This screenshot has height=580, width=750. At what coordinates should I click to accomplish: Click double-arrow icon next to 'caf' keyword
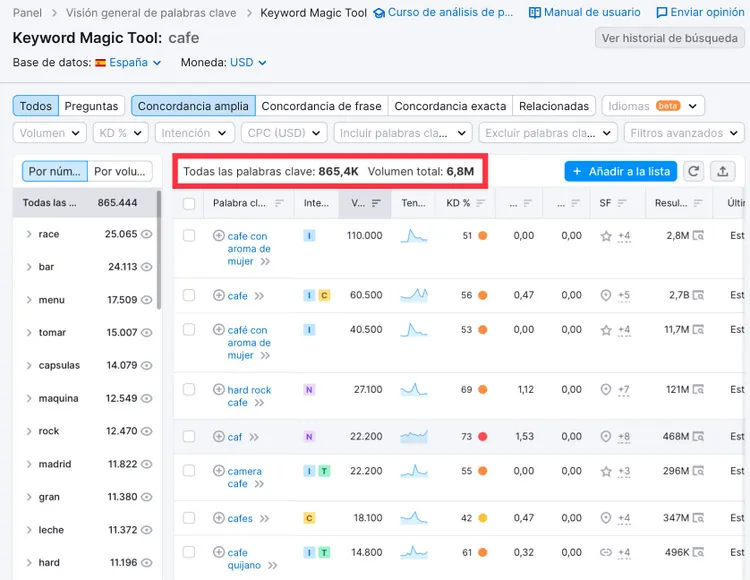click(x=254, y=437)
